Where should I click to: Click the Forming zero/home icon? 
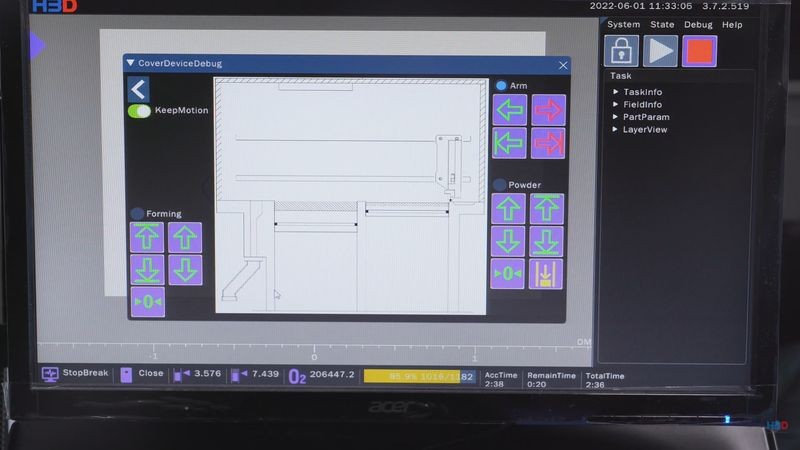[x=147, y=302]
